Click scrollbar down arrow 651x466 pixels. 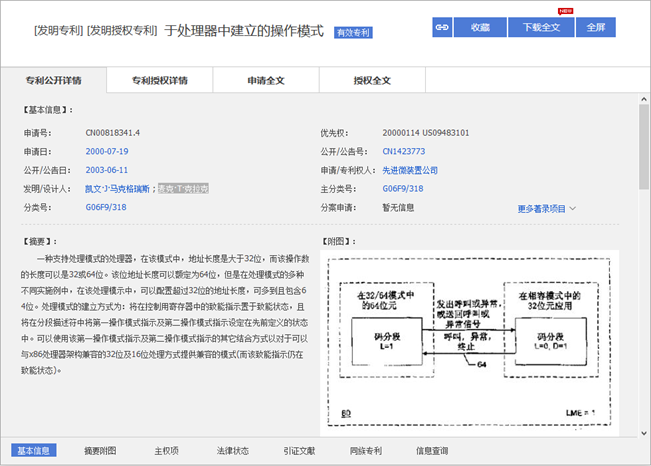point(644,433)
